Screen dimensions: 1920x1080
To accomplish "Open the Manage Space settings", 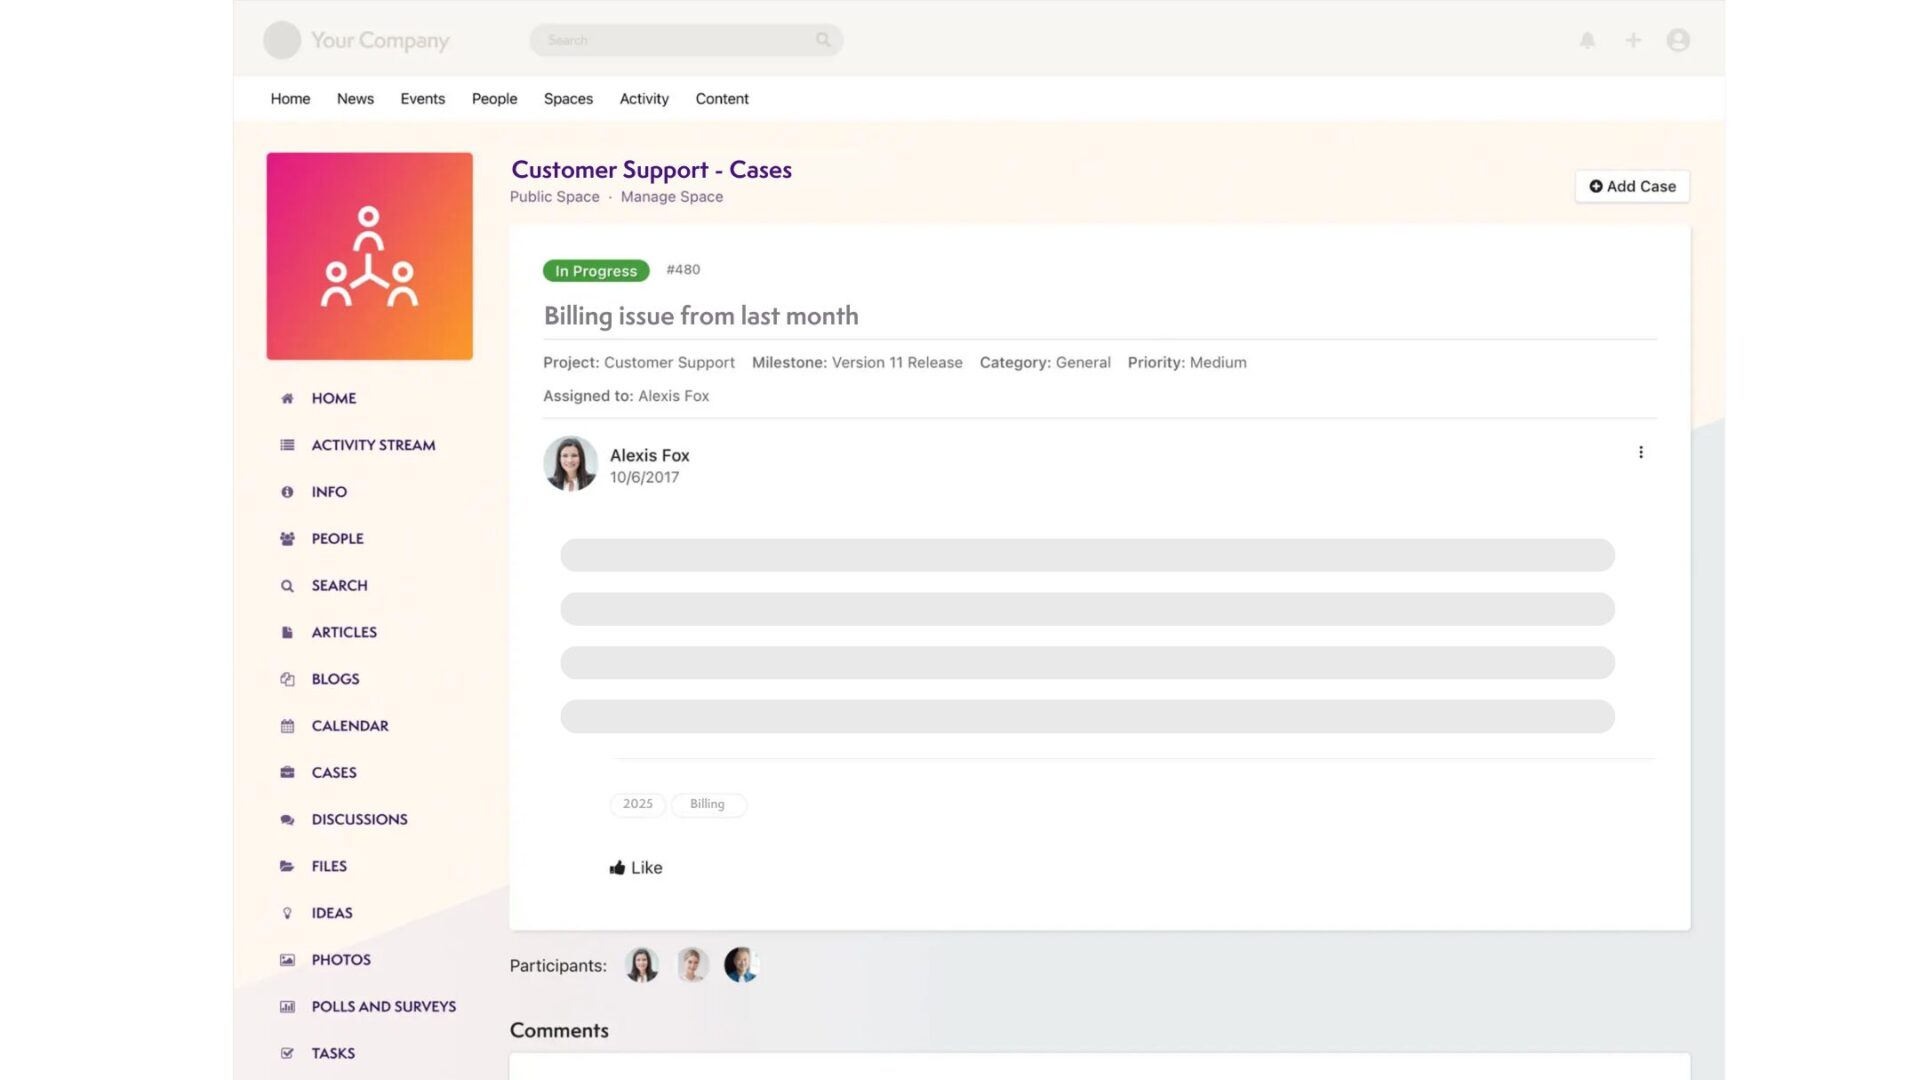I will 671,195.
